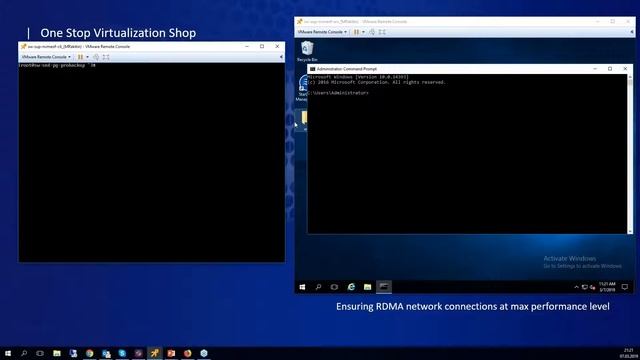Send Ctrl+Alt+Del icon in left console

96,57
